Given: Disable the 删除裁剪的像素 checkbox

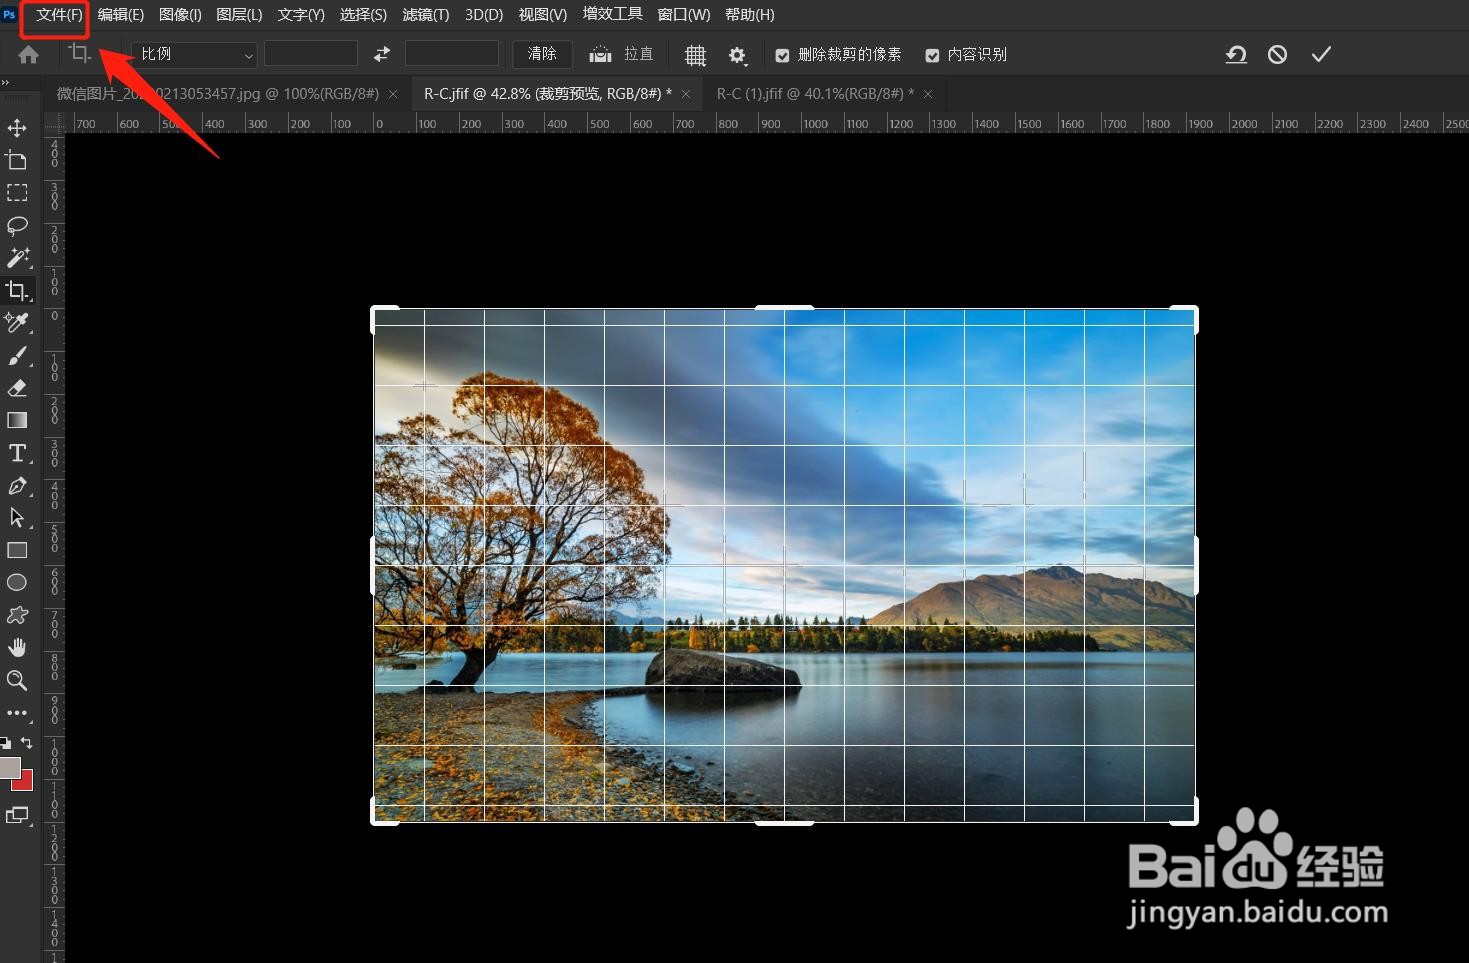Looking at the screenshot, I should click(x=783, y=55).
